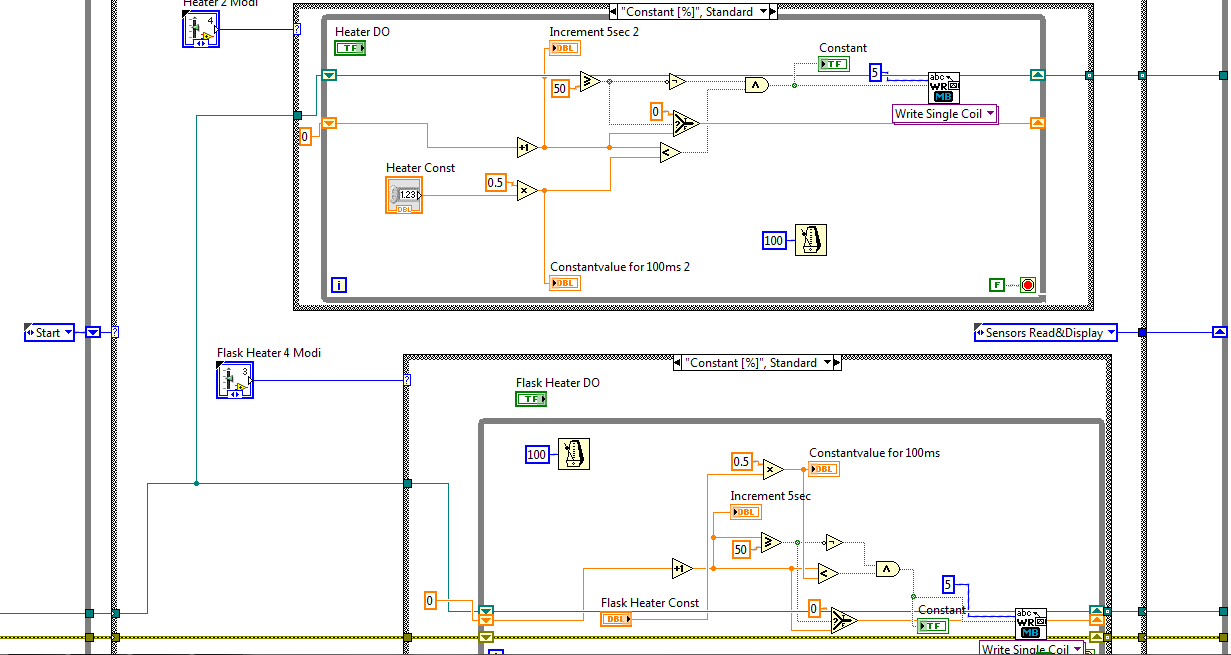
Task: Click the loop iteration 'i' terminal
Action: [340, 285]
